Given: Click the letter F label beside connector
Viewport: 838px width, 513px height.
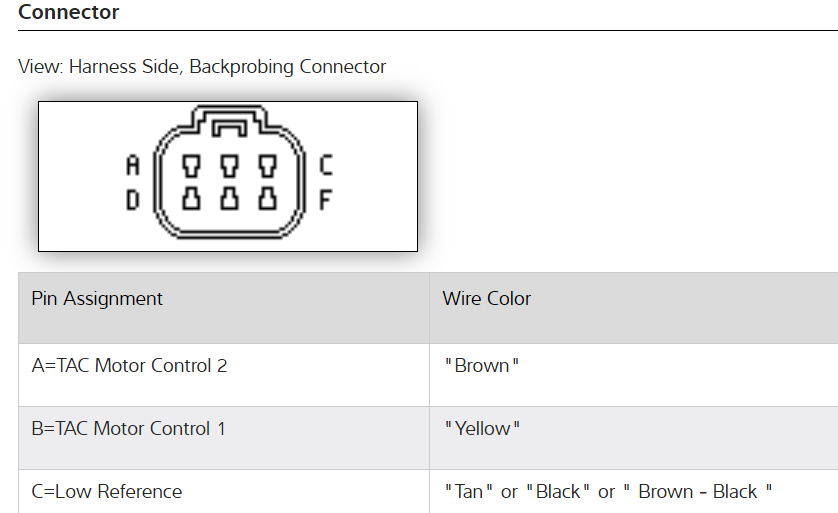Looking at the screenshot, I should (326, 200).
